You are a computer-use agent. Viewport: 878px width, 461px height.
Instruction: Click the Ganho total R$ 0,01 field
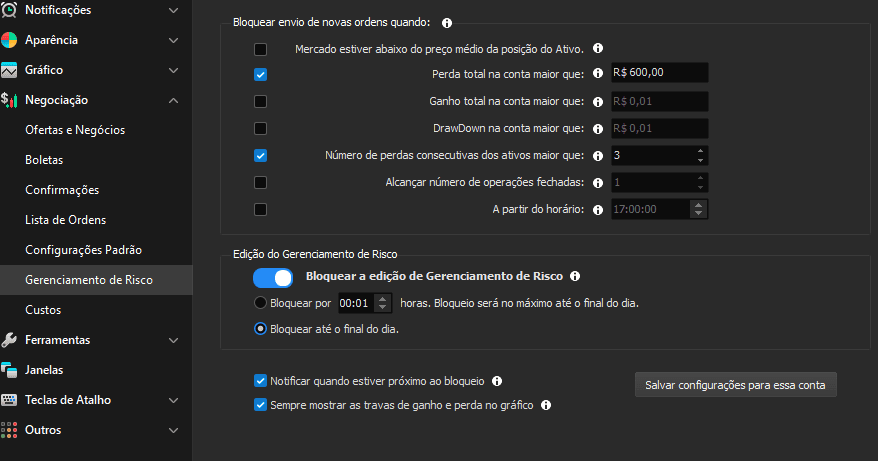tap(660, 101)
